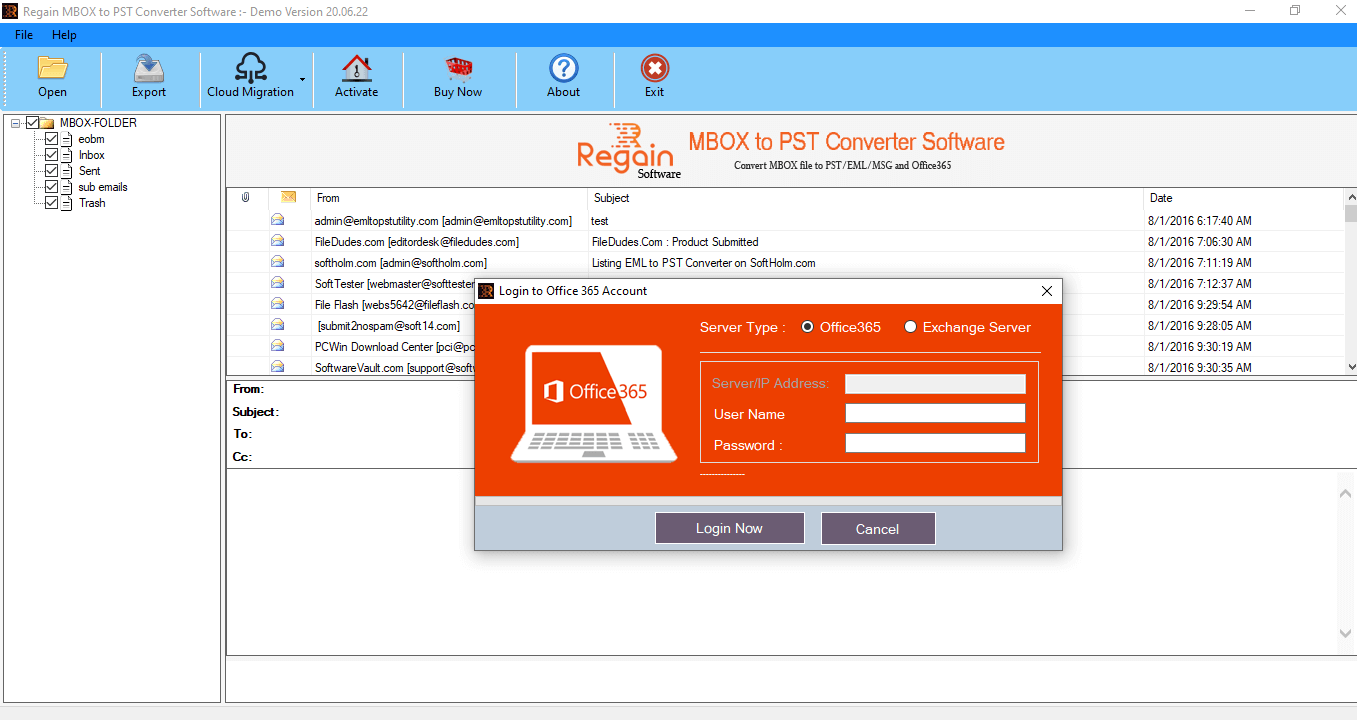Click the envelope icon in the SoftwareVault.com row
The image size is (1357, 720).
pos(277,367)
